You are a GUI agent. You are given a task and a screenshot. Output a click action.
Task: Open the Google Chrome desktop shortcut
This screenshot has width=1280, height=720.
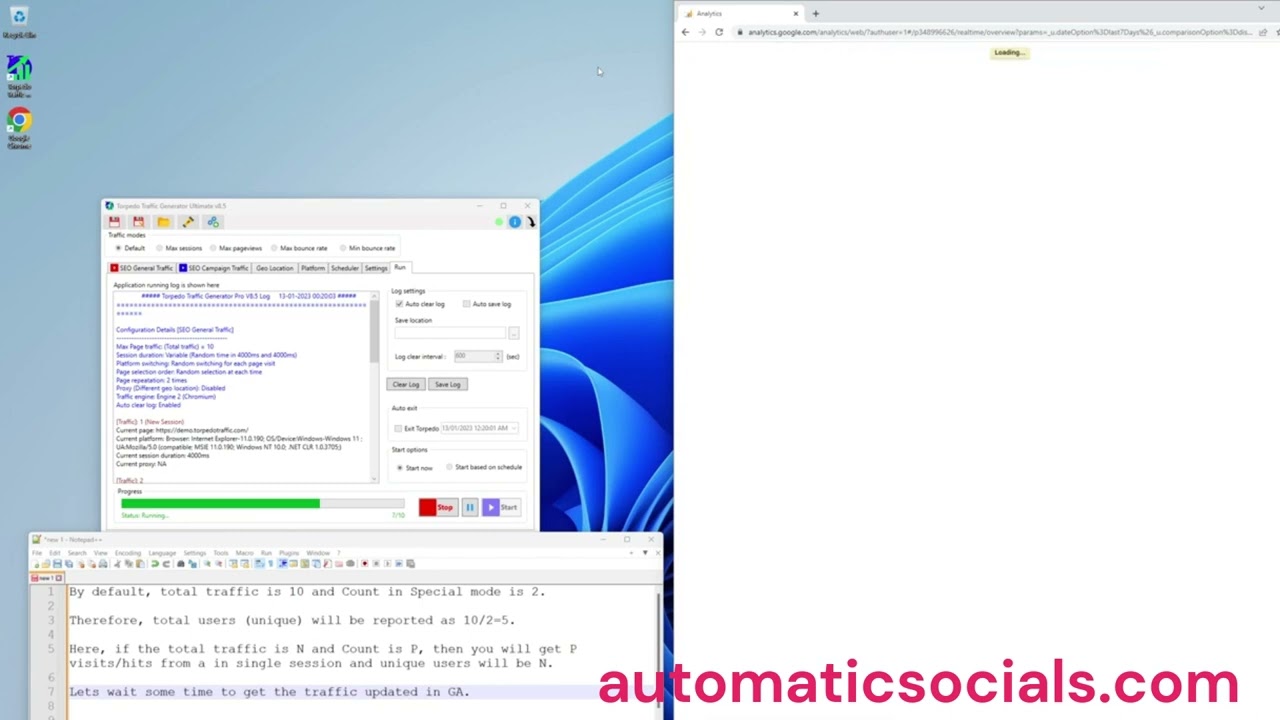coord(19,129)
